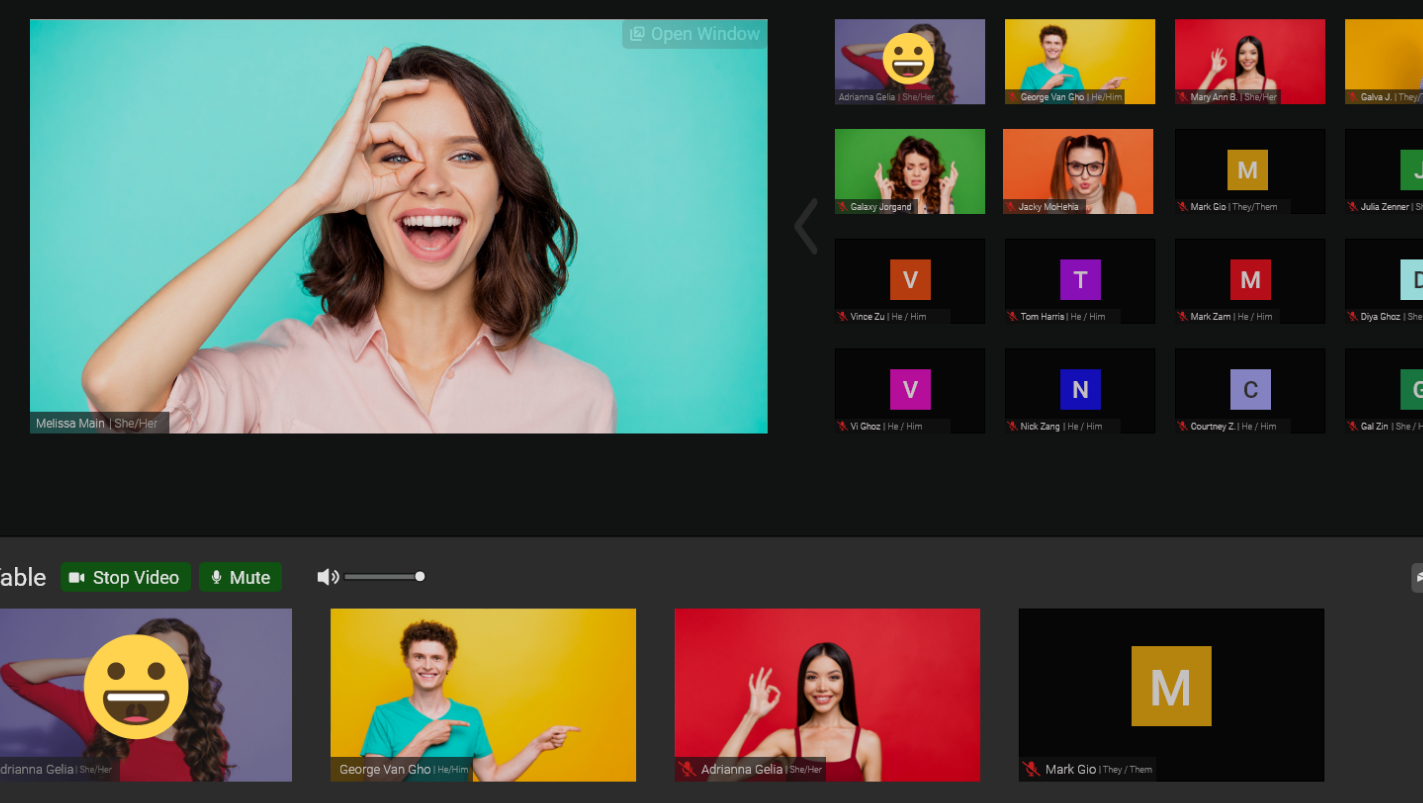Click the speaker volume icon
The height and width of the screenshot is (803, 1423).
tap(327, 576)
